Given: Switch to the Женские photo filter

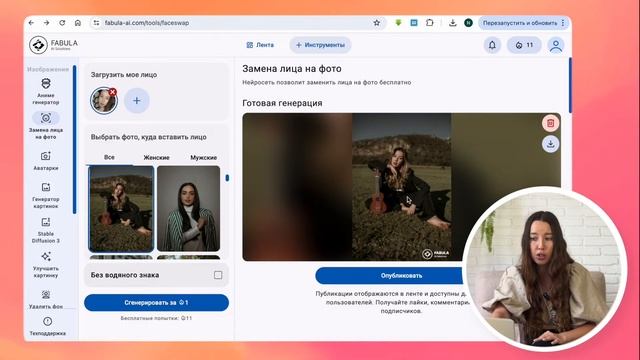Looking at the screenshot, I should pos(156,157).
